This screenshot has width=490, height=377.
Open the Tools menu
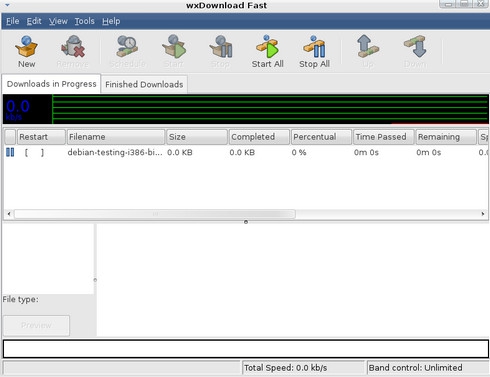coord(84,21)
